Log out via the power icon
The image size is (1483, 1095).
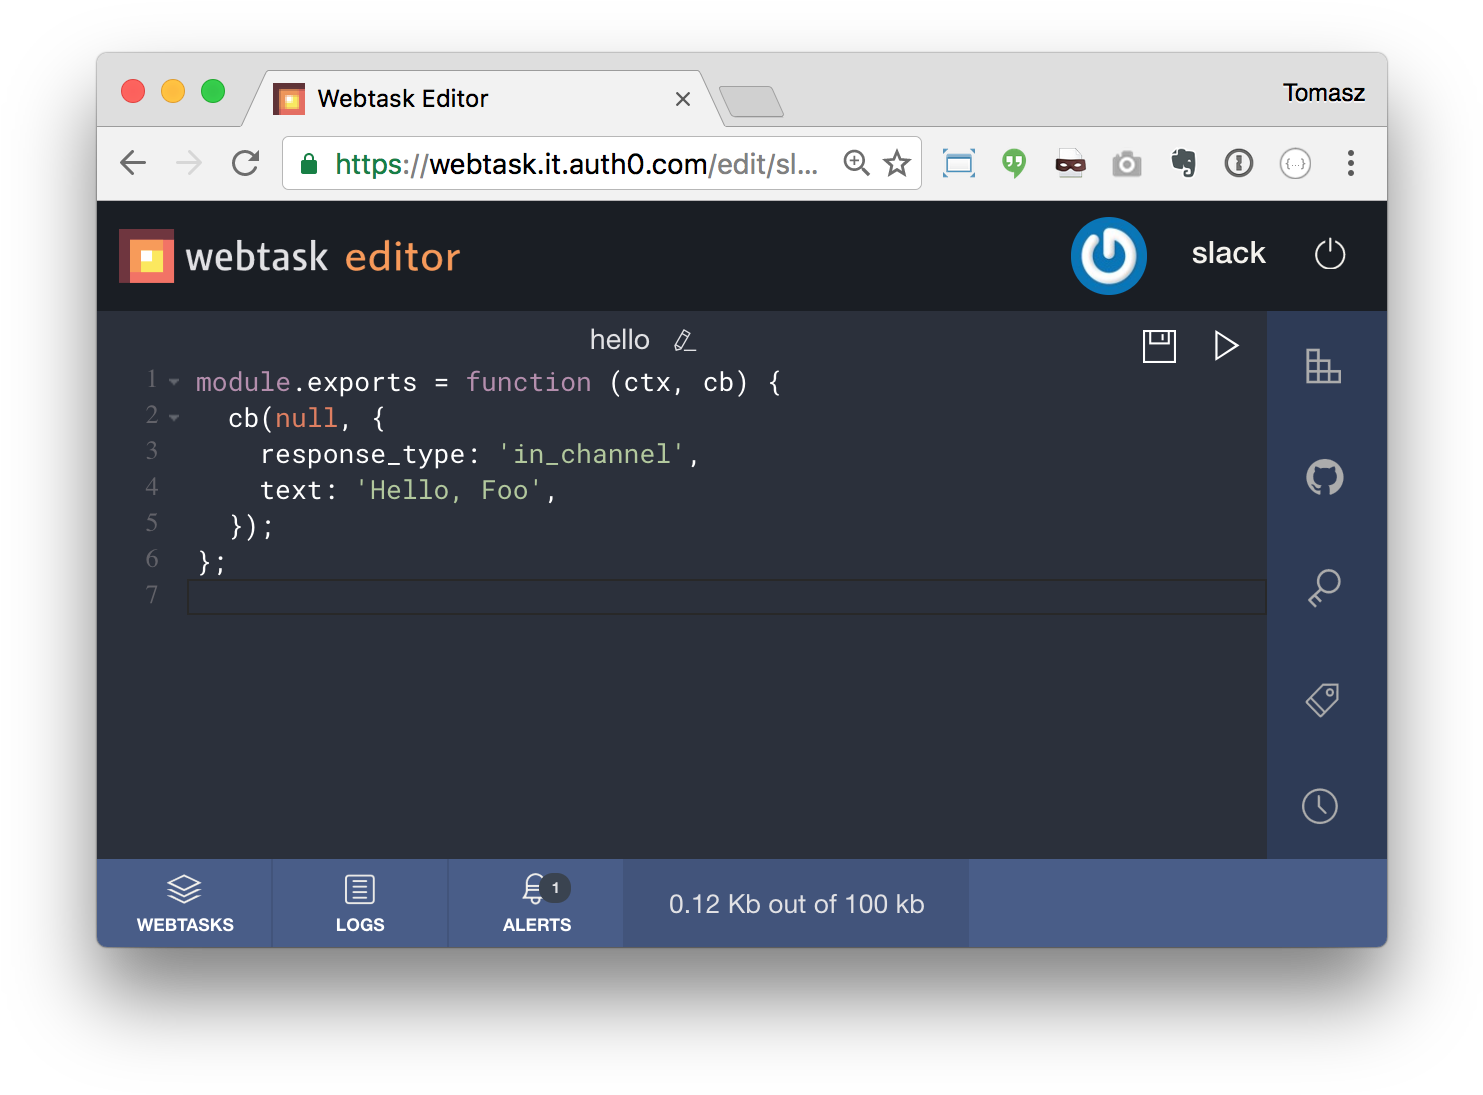click(1330, 254)
